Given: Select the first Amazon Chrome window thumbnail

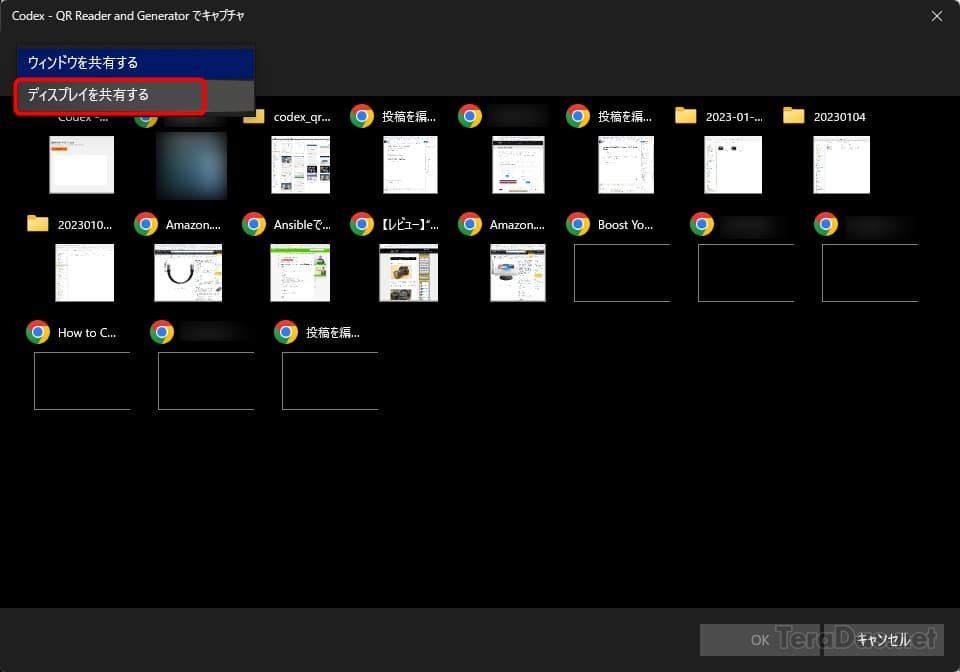Looking at the screenshot, I should (188, 273).
